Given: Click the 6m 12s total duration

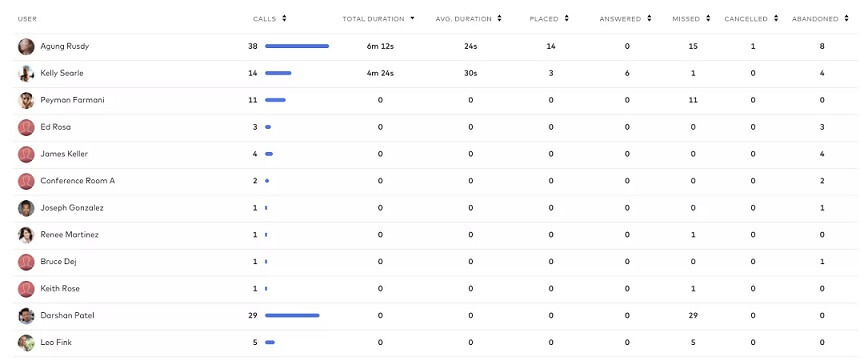Looking at the screenshot, I should click(380, 46).
